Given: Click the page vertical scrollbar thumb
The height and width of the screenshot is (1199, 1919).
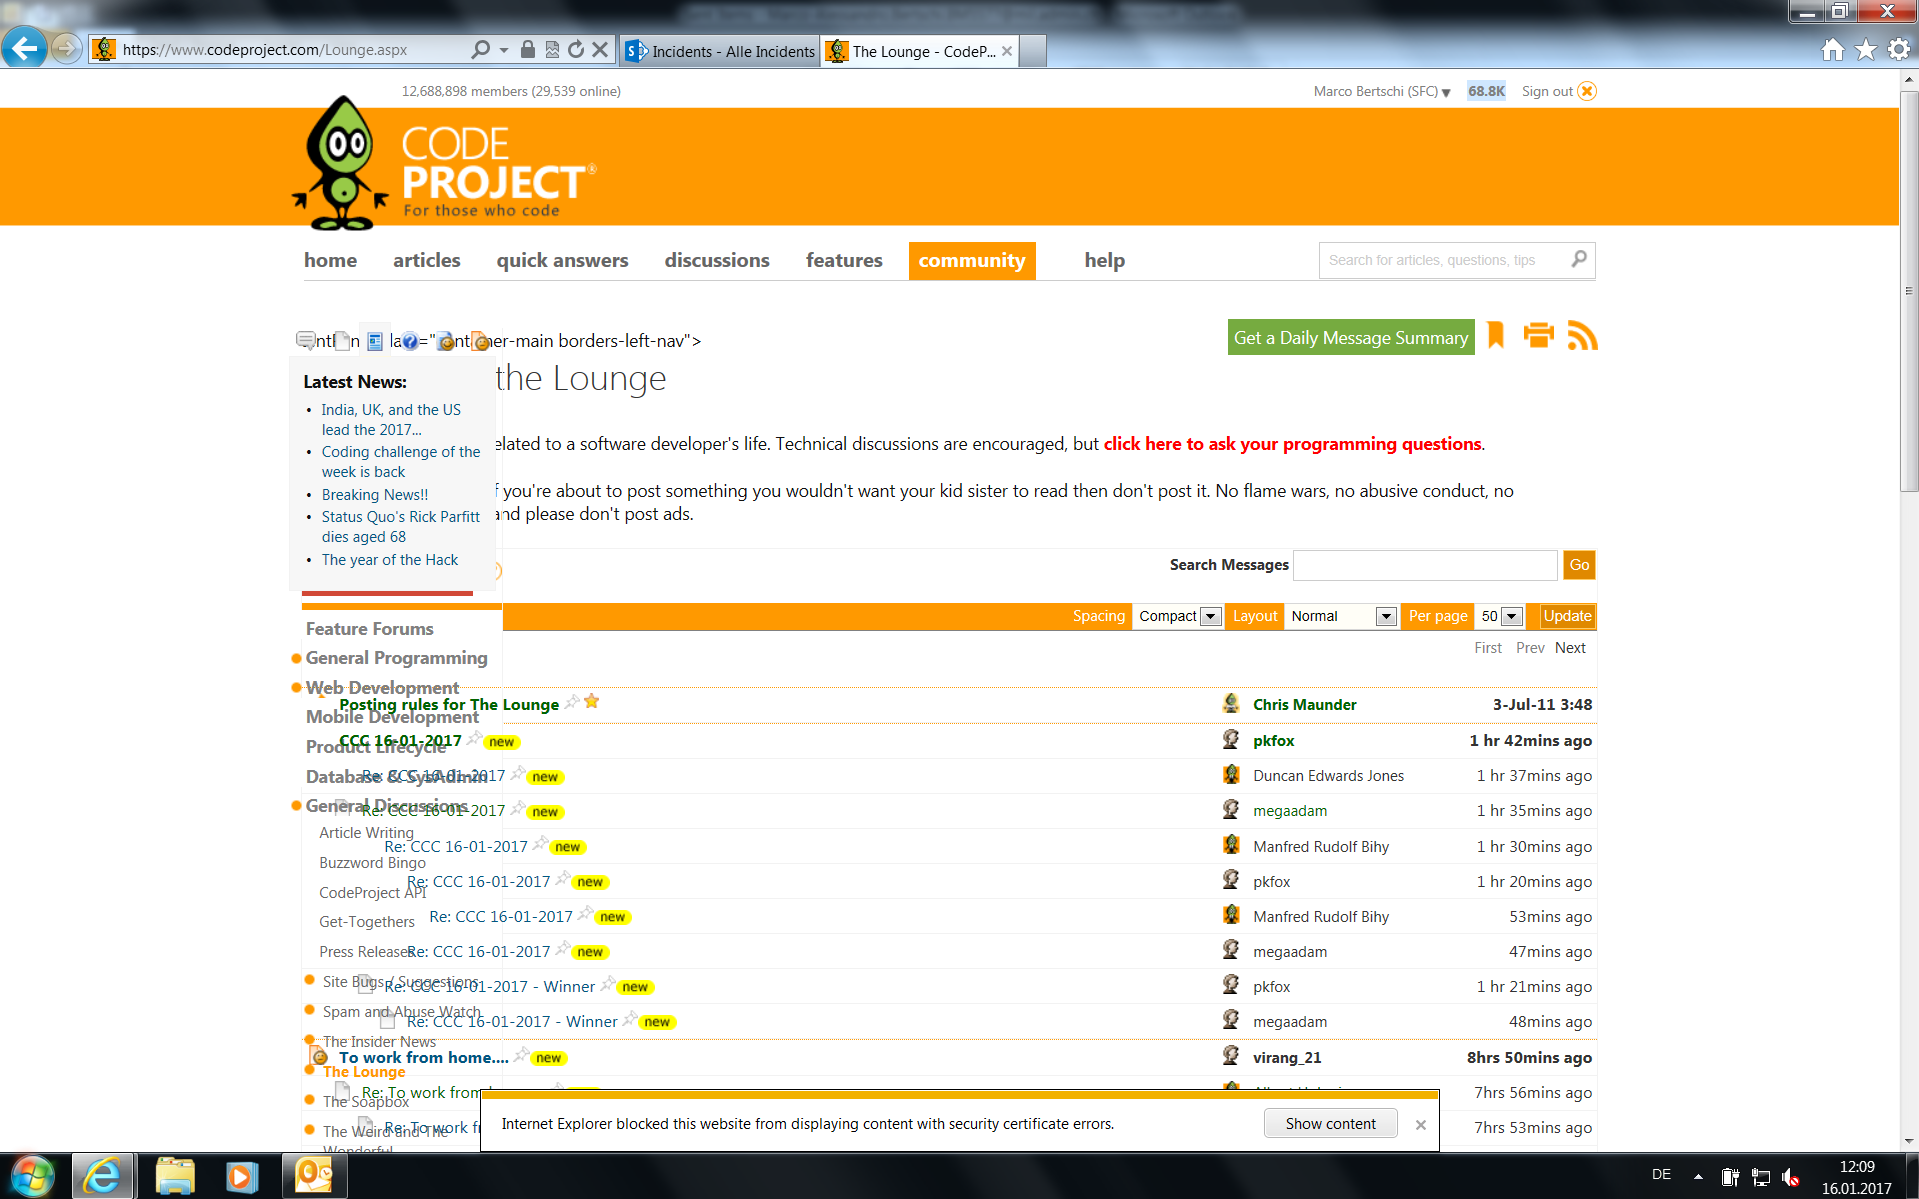Looking at the screenshot, I should pos(1909,290).
